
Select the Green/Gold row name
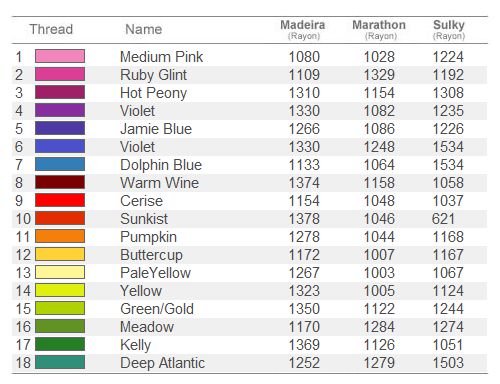click(x=157, y=309)
